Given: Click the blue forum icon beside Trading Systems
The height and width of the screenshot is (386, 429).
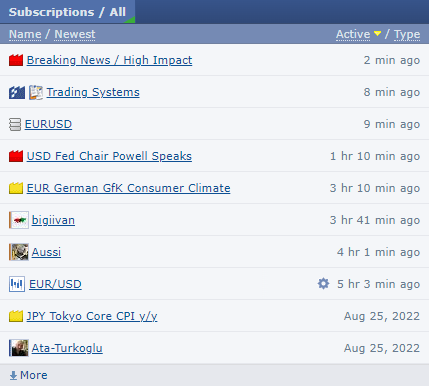Looking at the screenshot, I should pos(17,92).
